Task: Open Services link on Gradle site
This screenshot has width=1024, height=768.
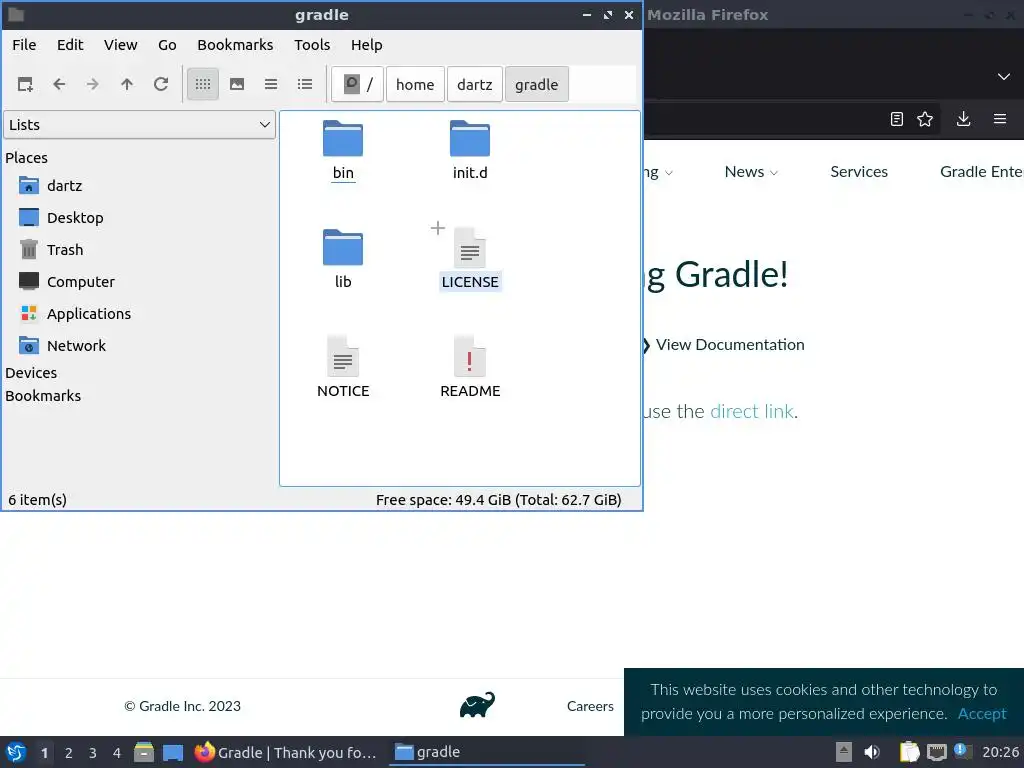Action: point(859,172)
